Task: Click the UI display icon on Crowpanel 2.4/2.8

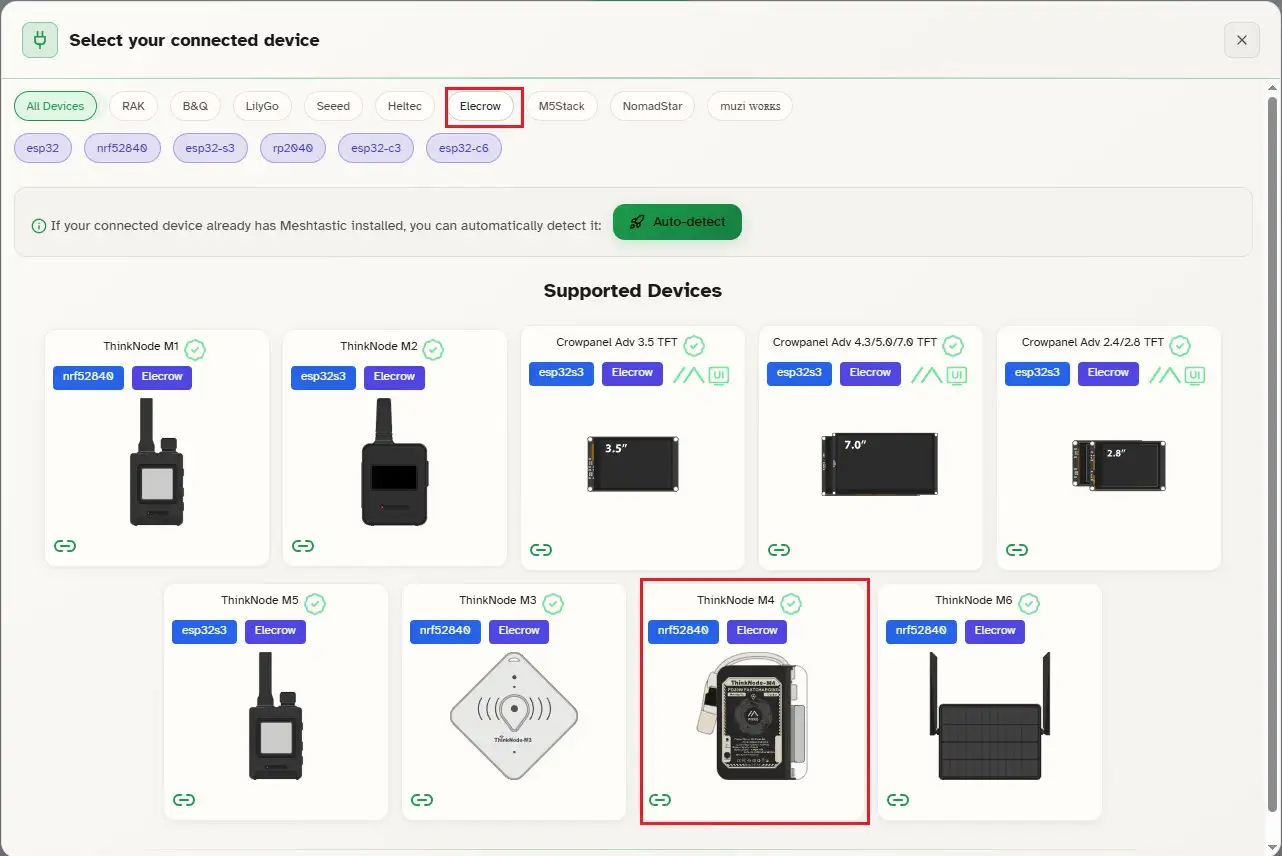Action: pyautogui.click(x=1194, y=375)
